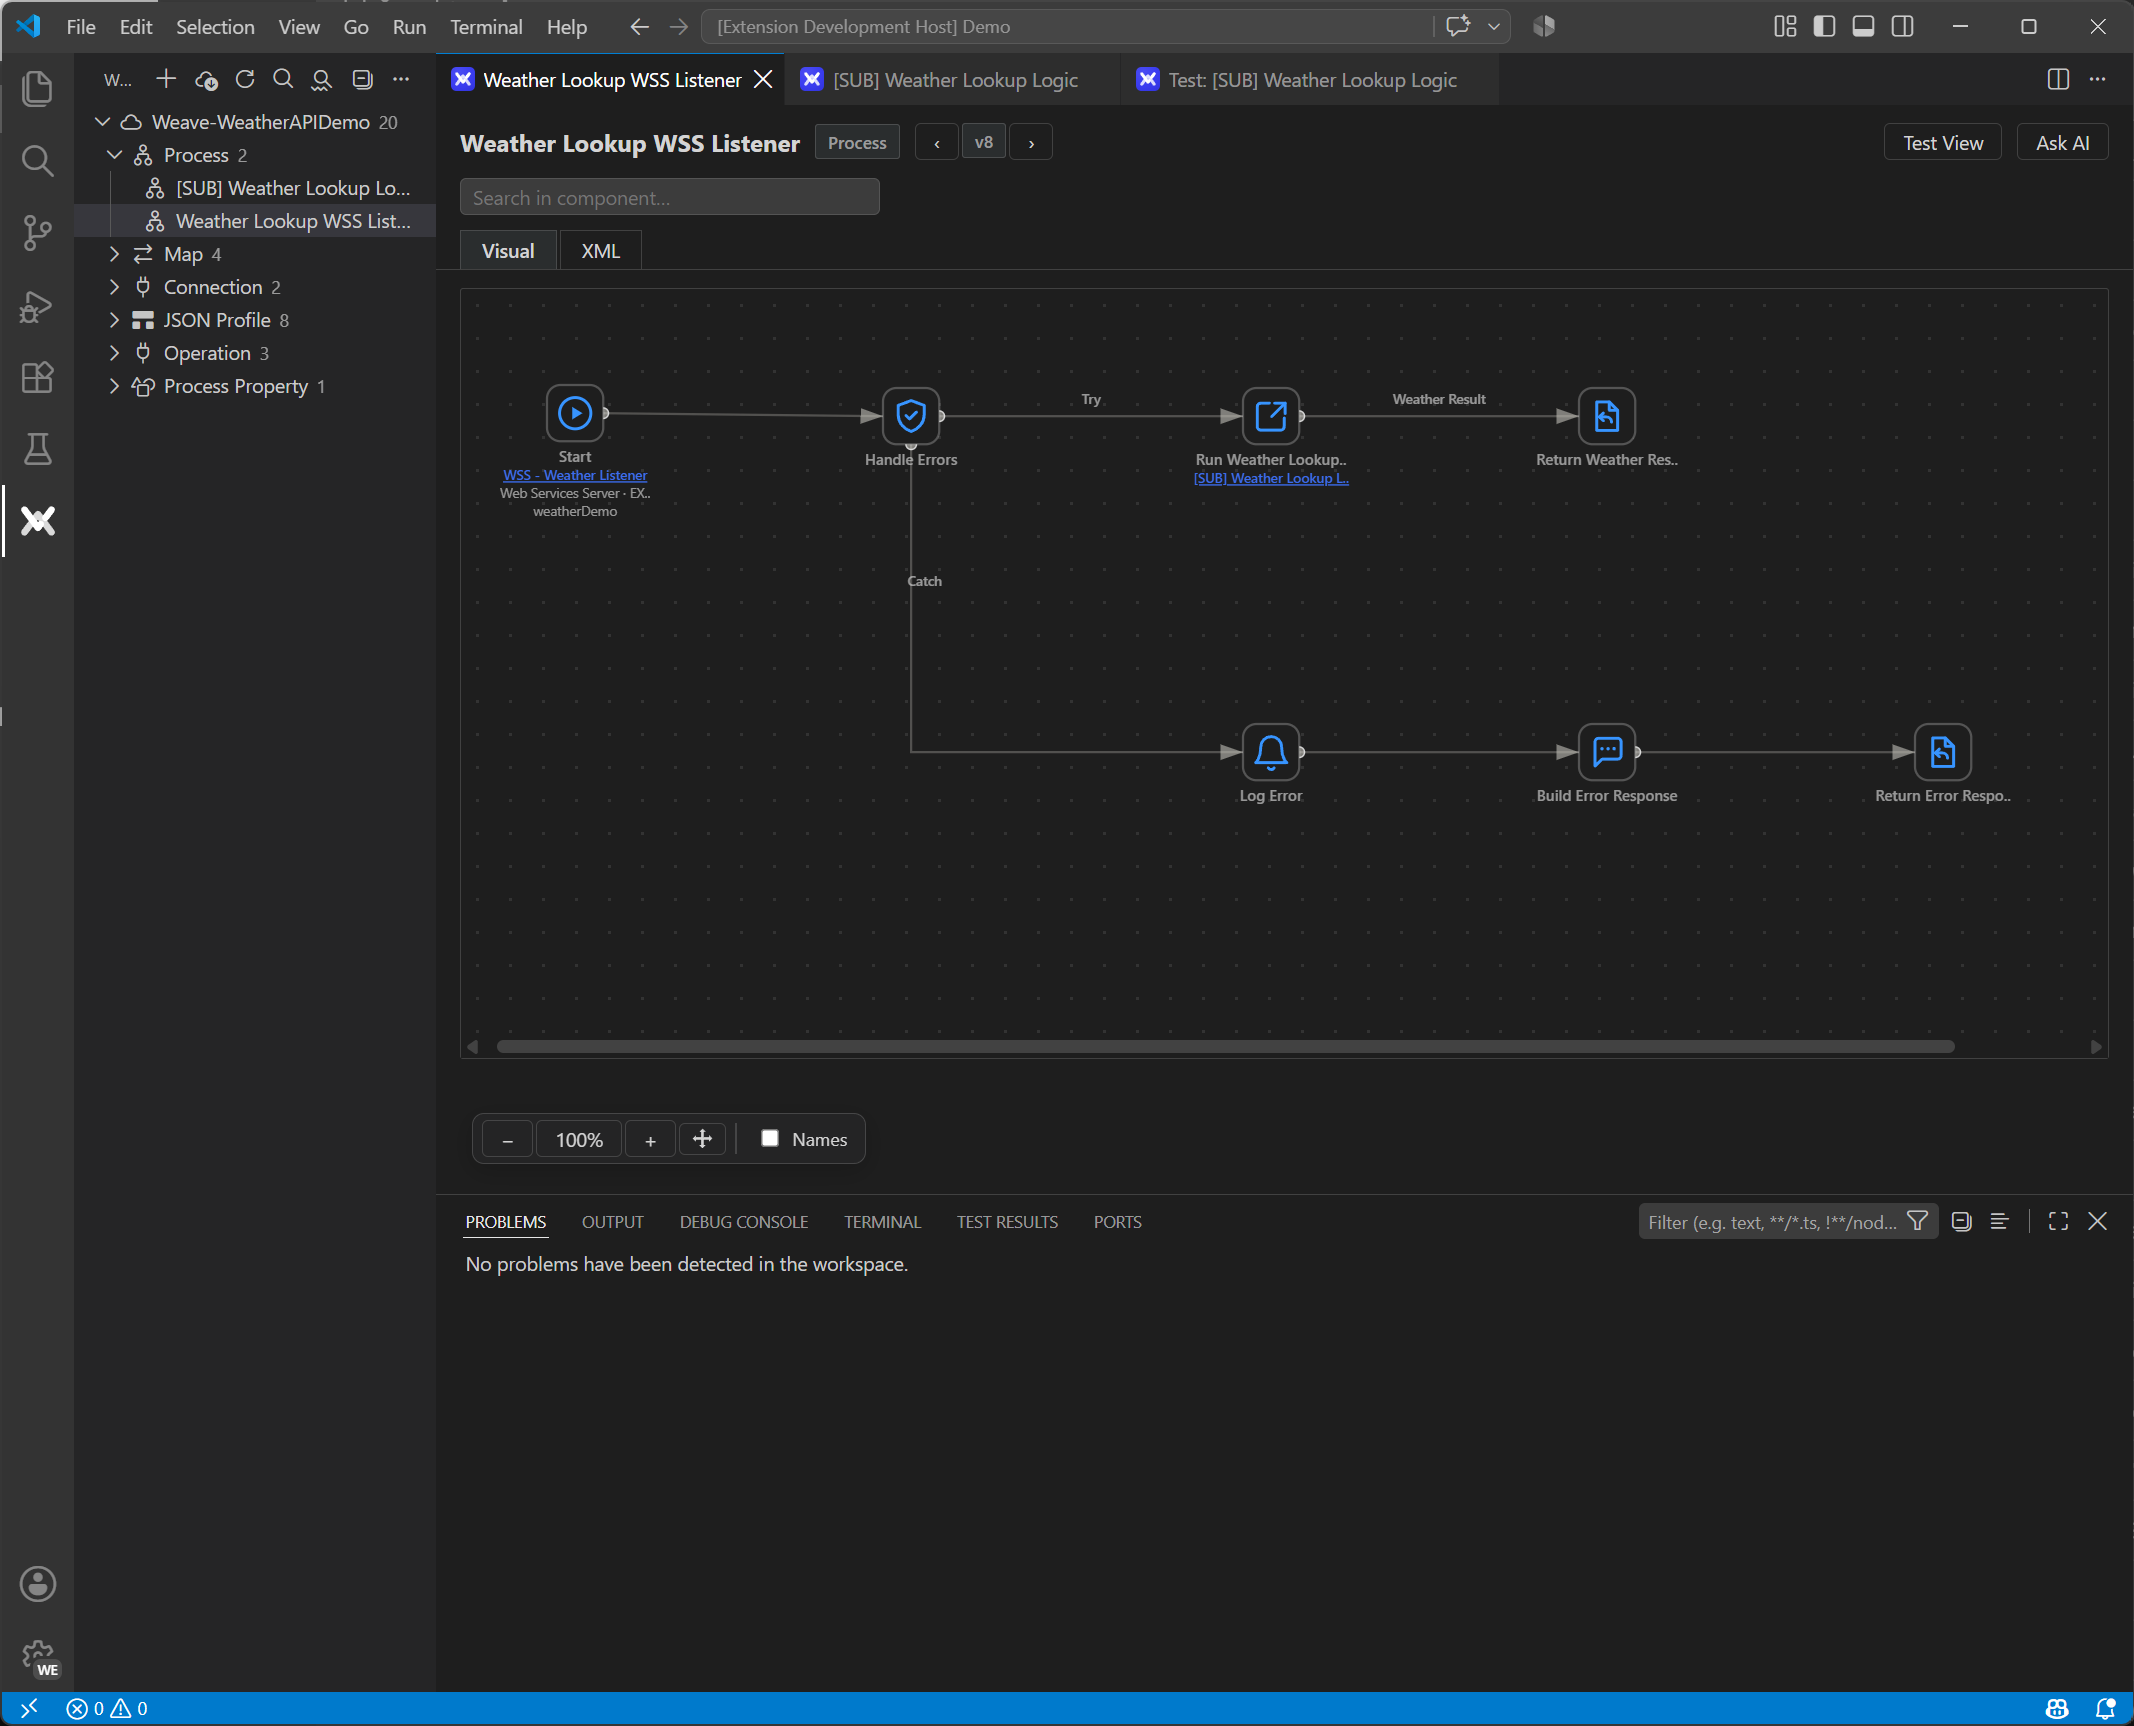2134x1726 pixels.
Task: Open the [SUB] Weather Lookup L.. link
Action: pyautogui.click(x=1271, y=478)
